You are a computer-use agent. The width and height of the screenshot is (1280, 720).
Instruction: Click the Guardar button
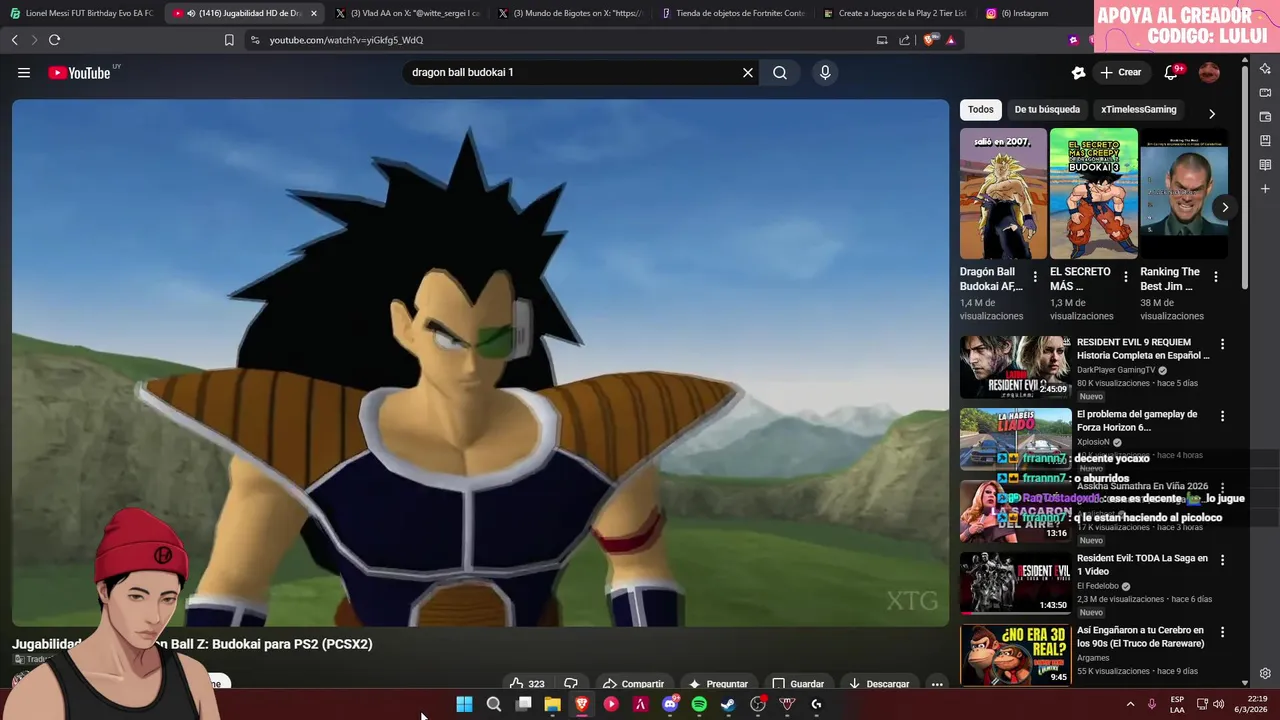pos(798,684)
